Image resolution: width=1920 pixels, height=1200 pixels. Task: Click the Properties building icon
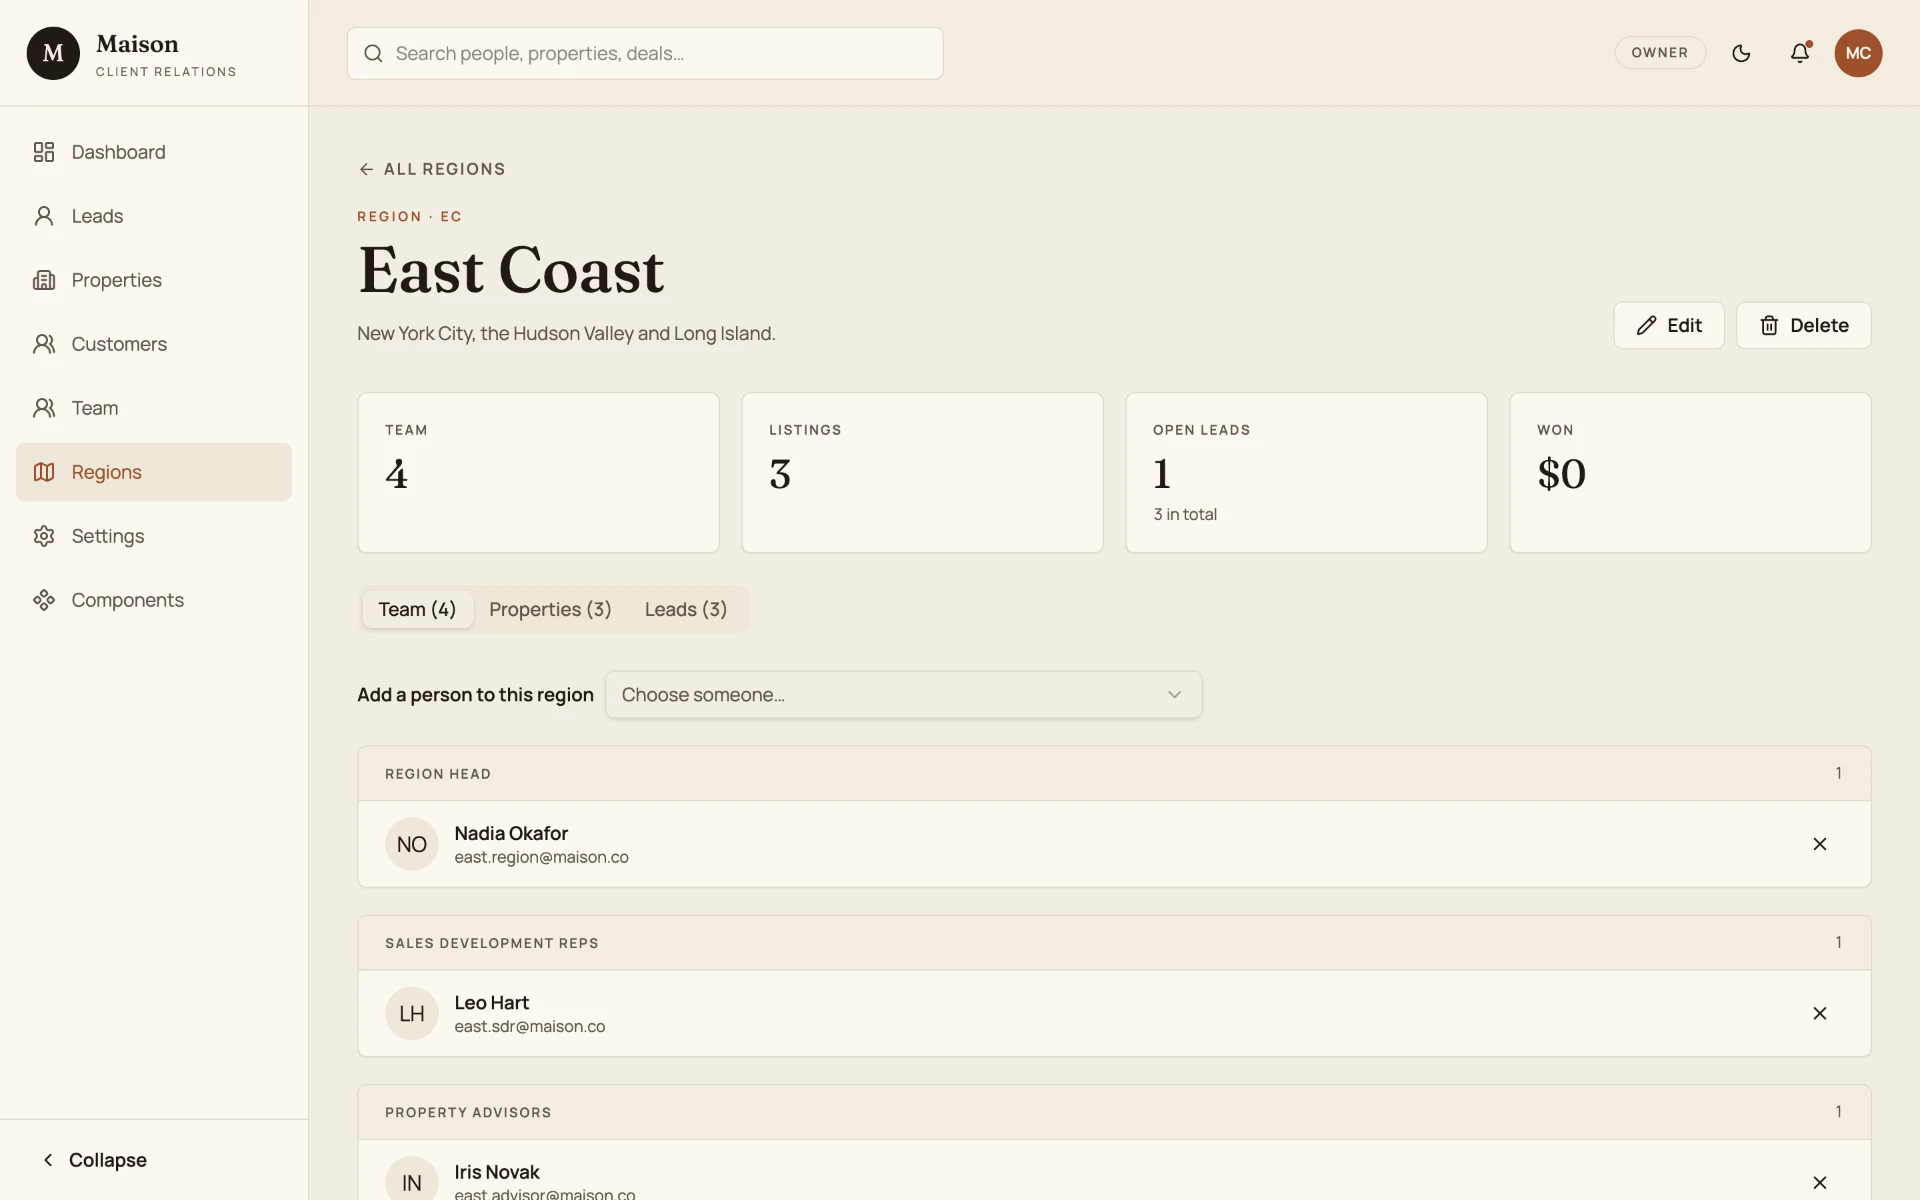click(x=44, y=280)
